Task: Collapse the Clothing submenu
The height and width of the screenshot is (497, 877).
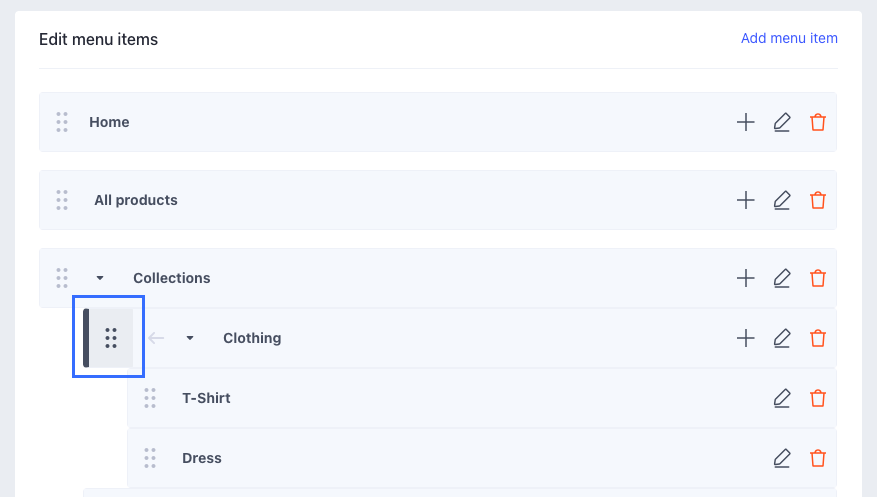Action: point(190,338)
